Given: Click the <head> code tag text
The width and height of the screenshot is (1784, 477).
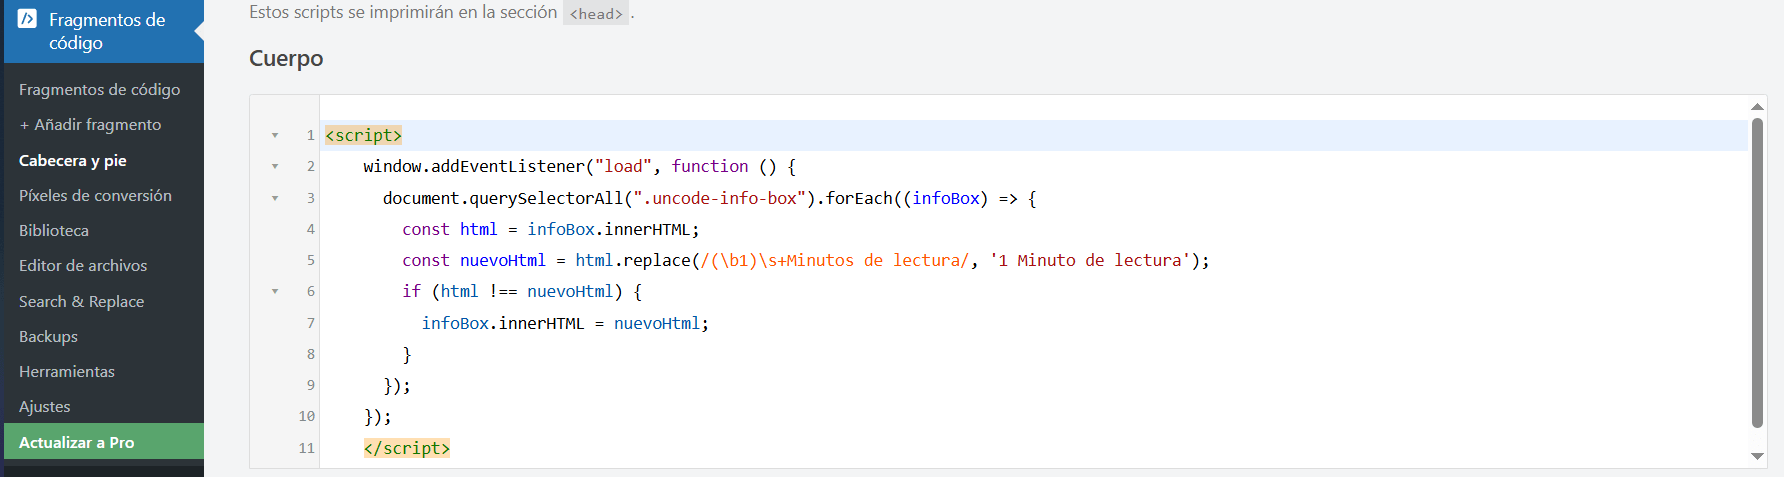Looking at the screenshot, I should pos(596,14).
